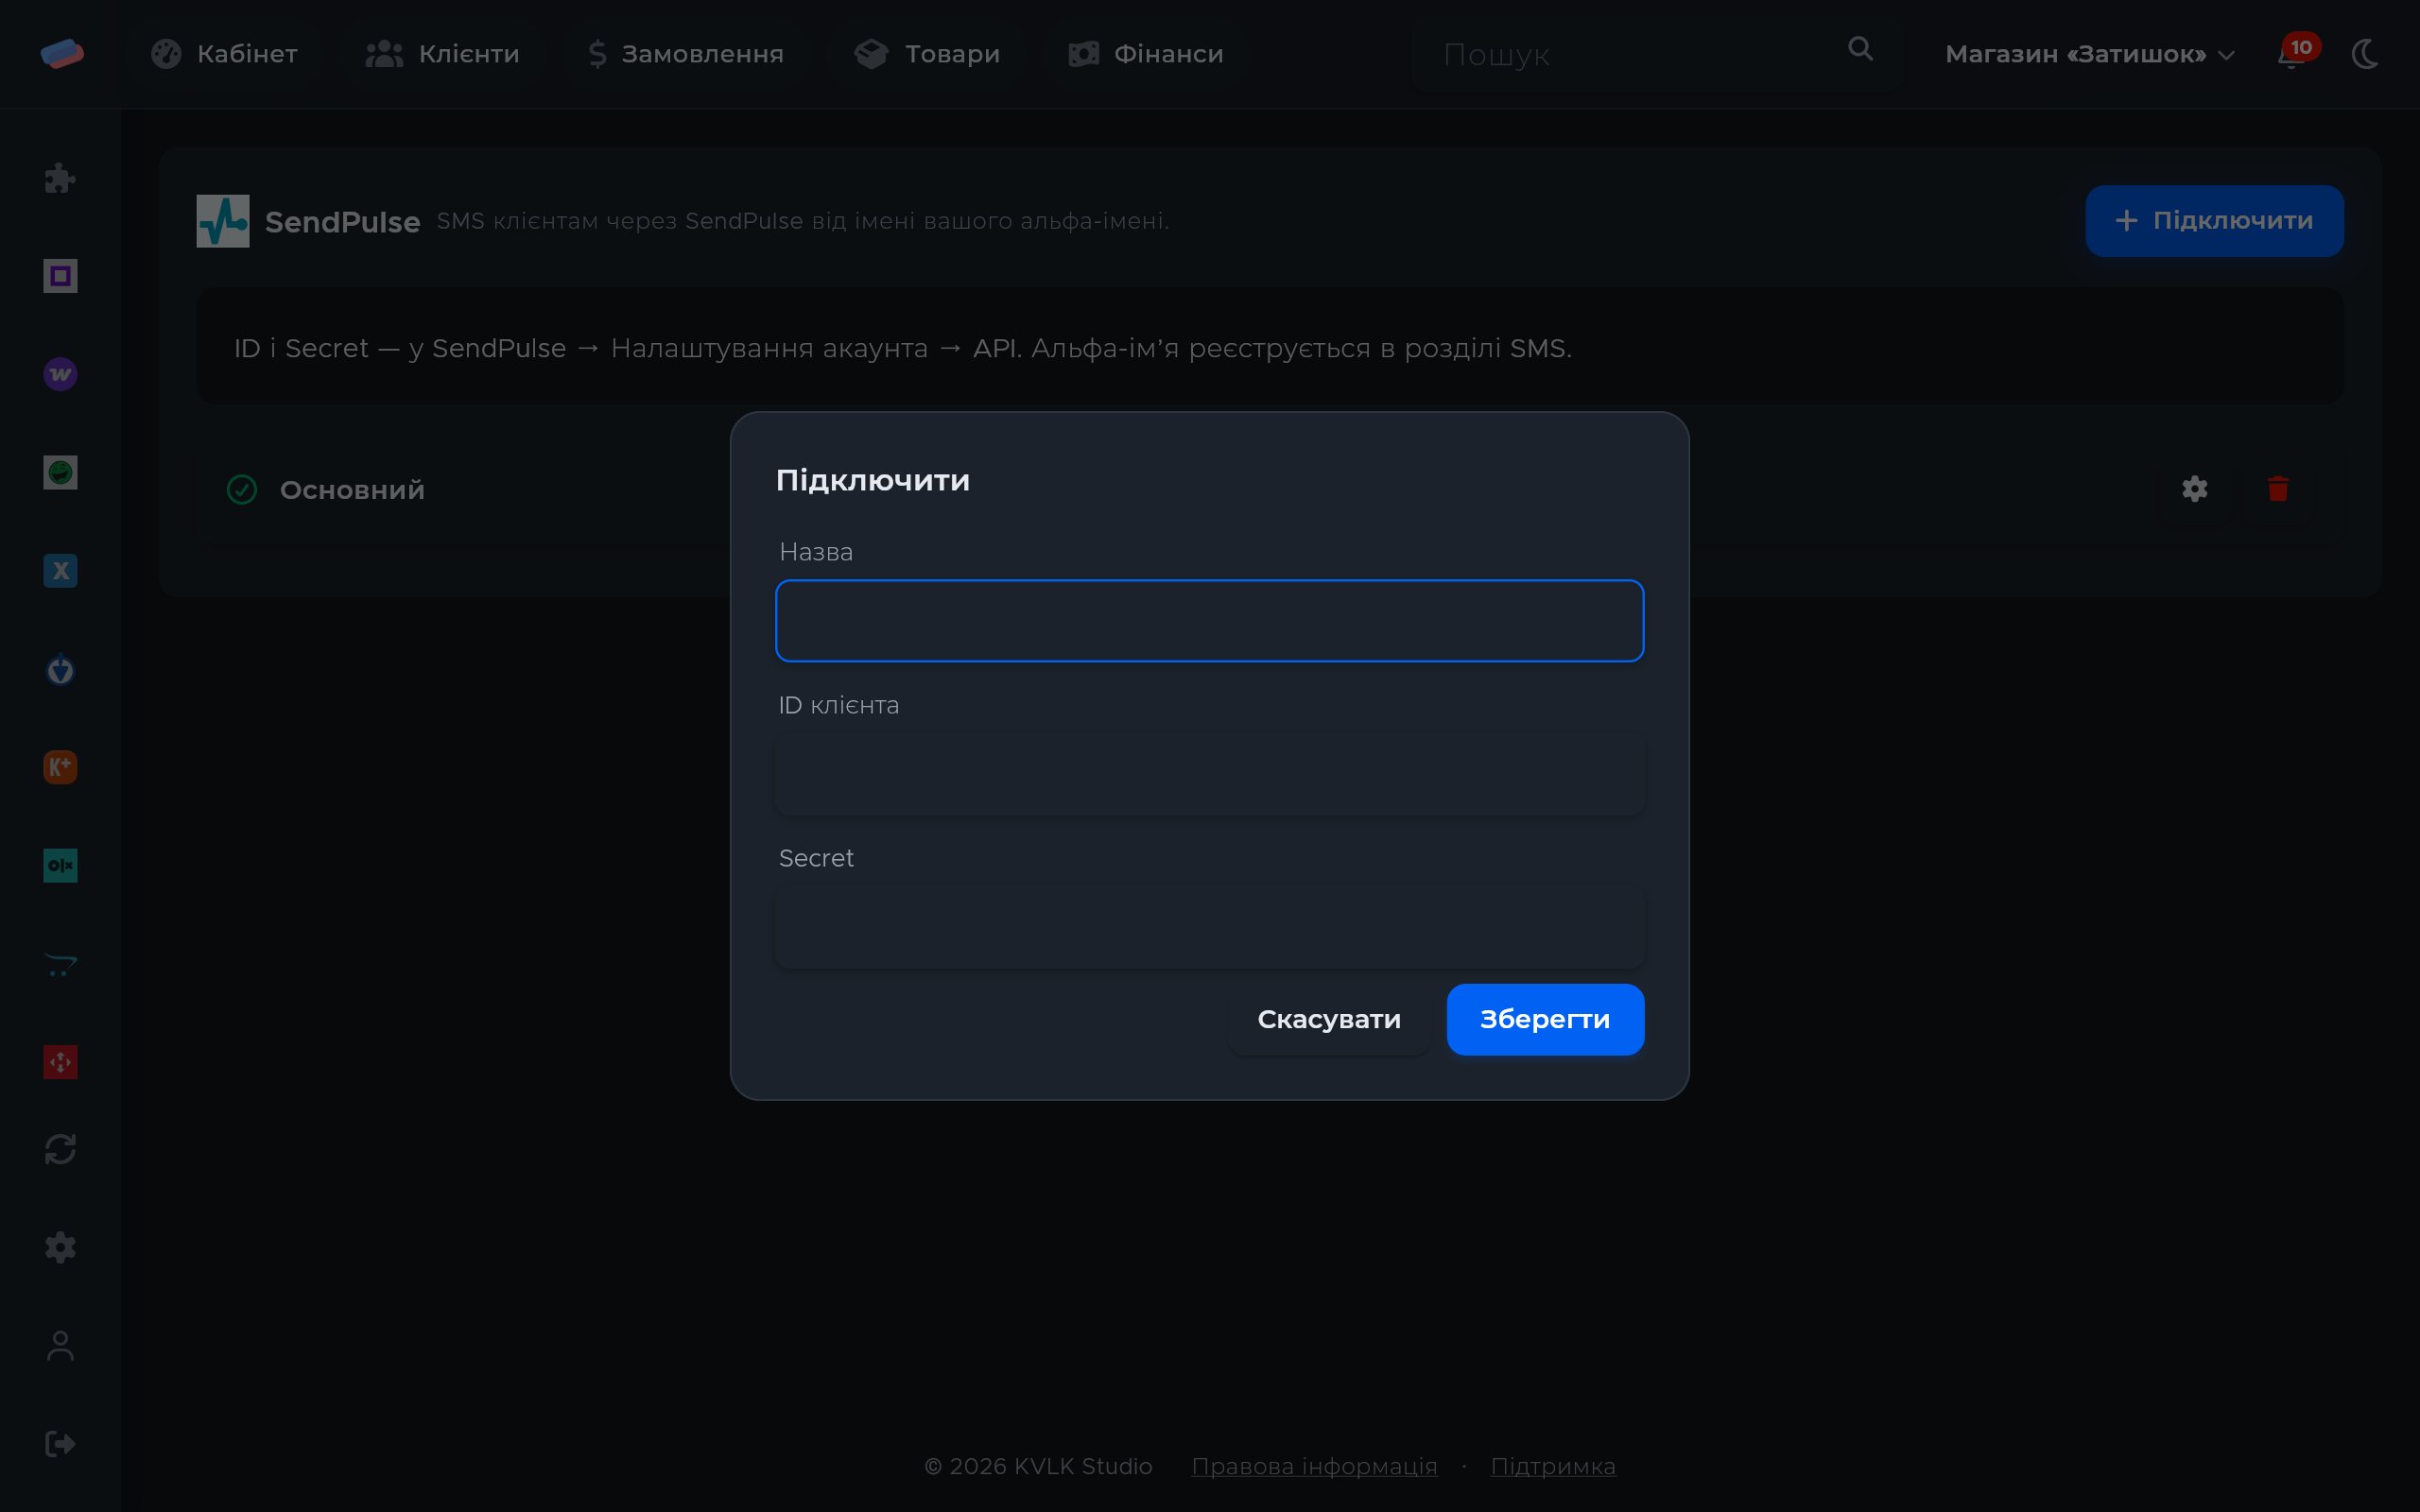Open settings gear for Основний connection
Viewport: 2420px width, 1512px height.
pos(2195,489)
